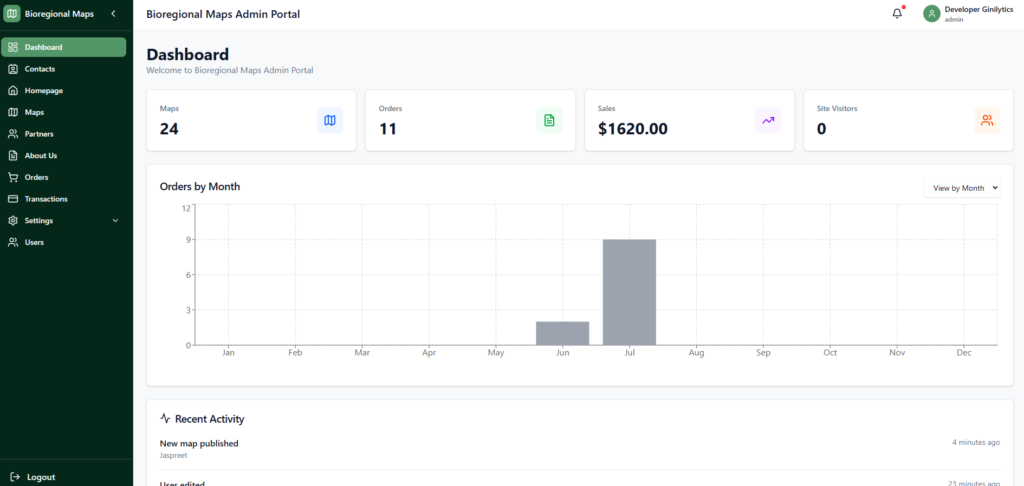Click the Maps icon in sidebar
The width and height of the screenshot is (1024, 486).
click(13, 112)
